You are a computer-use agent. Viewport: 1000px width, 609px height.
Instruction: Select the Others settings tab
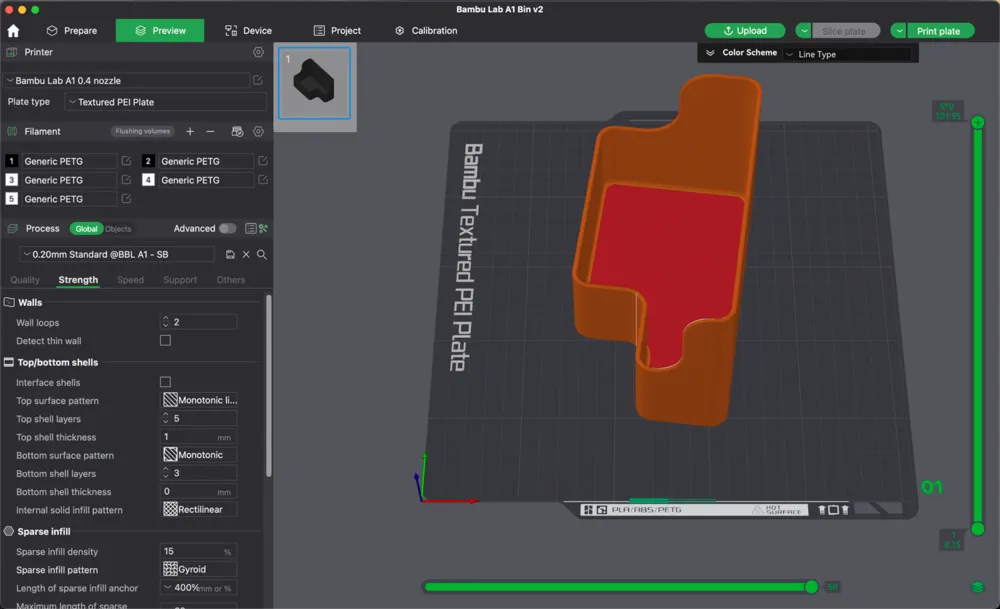point(230,280)
